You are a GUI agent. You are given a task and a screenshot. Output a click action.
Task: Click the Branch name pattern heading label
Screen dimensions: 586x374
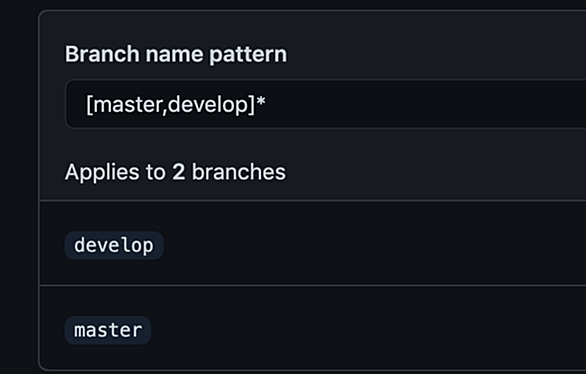point(176,55)
